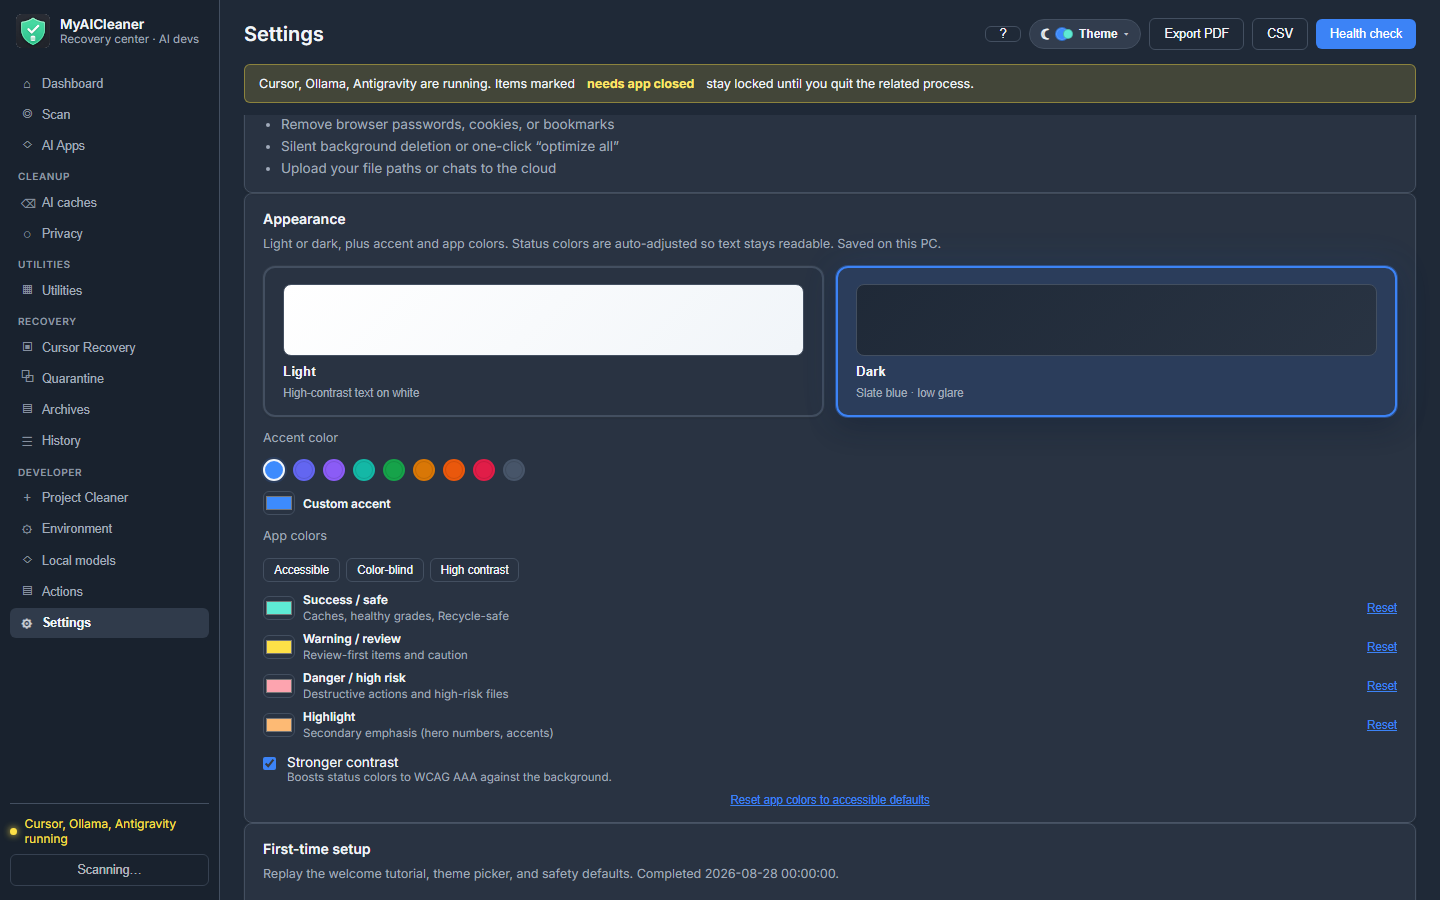Apply the High contrast color preset
The width and height of the screenshot is (1440, 900).
[474, 570]
